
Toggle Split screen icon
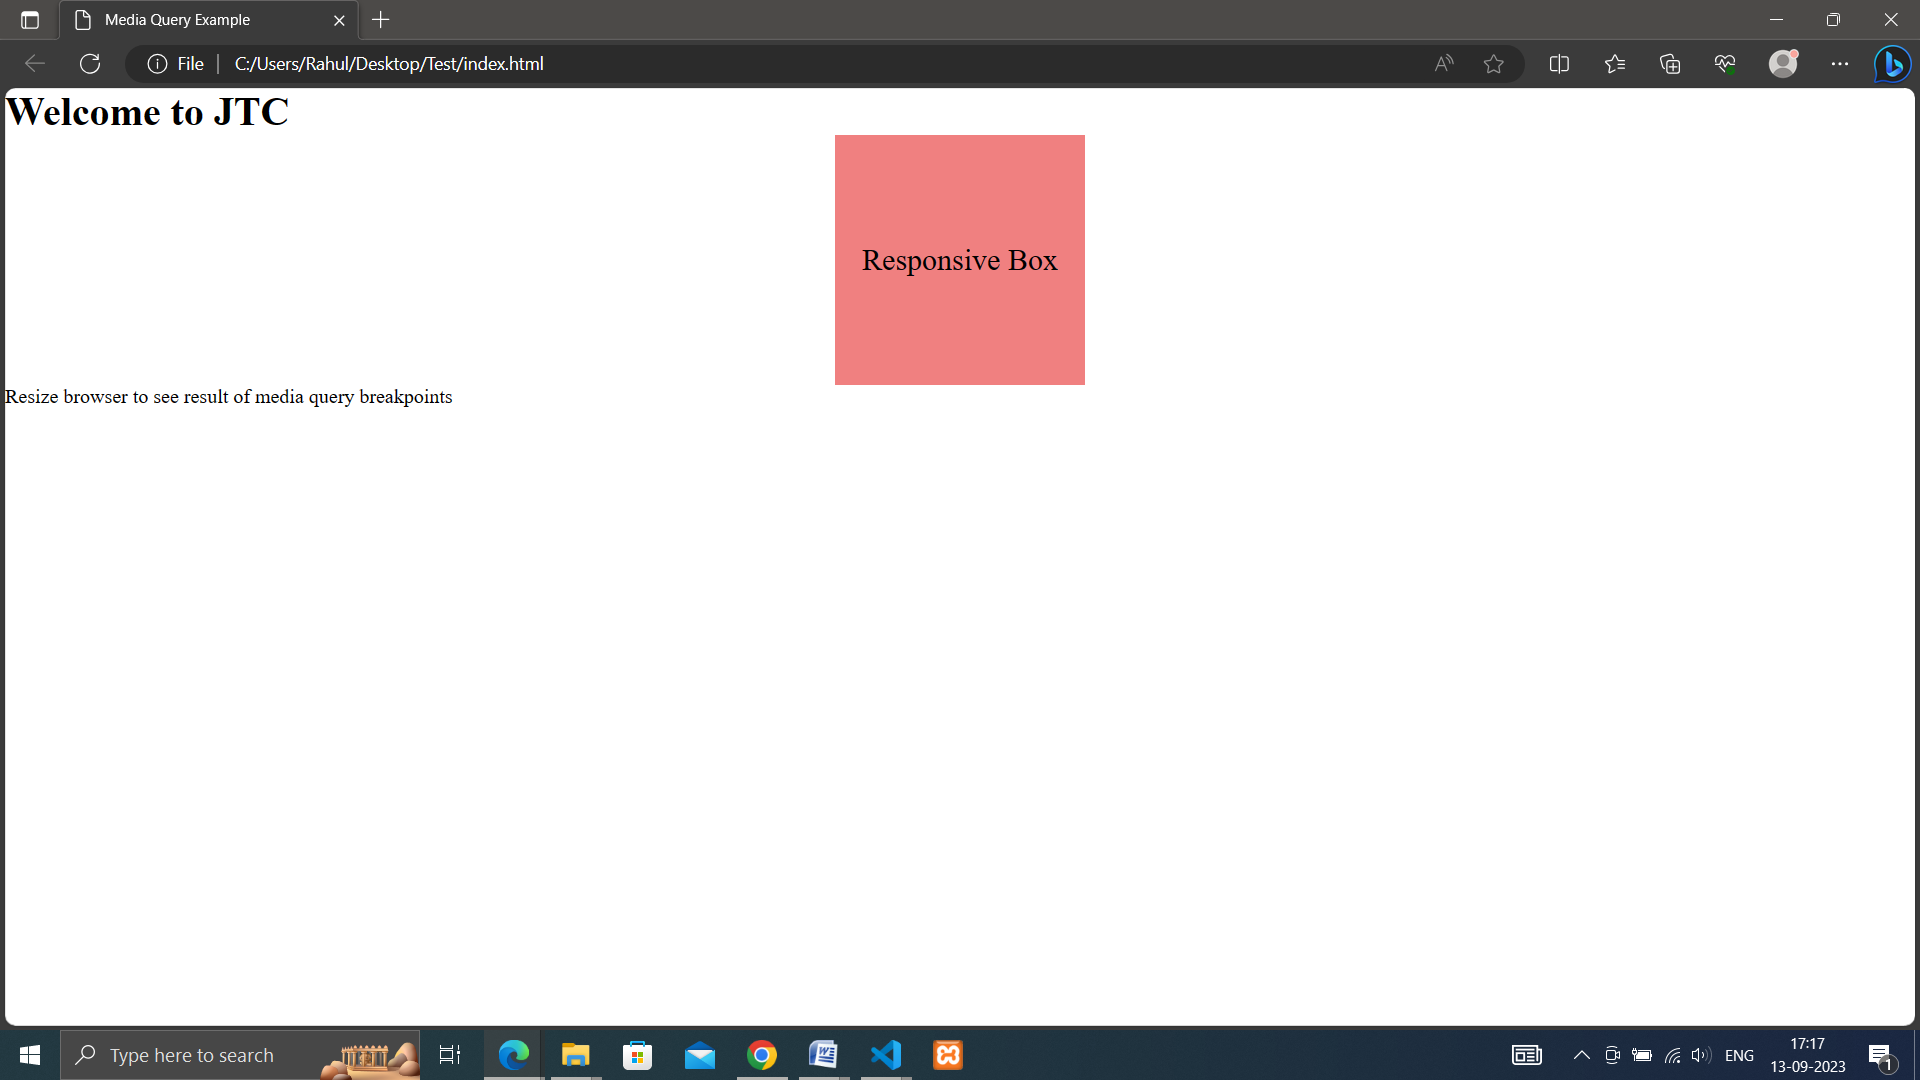click(1559, 64)
